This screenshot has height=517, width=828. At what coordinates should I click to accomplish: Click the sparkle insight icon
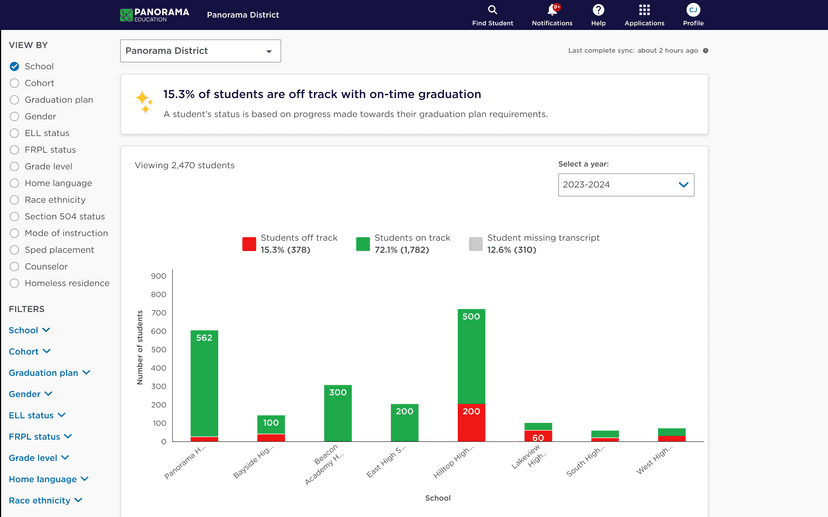(x=144, y=102)
